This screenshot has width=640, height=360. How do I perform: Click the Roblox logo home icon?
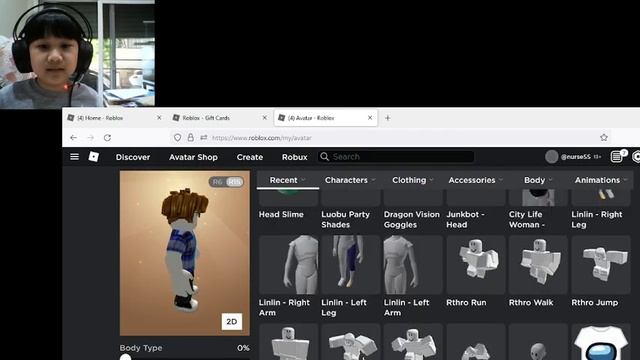[x=93, y=157]
